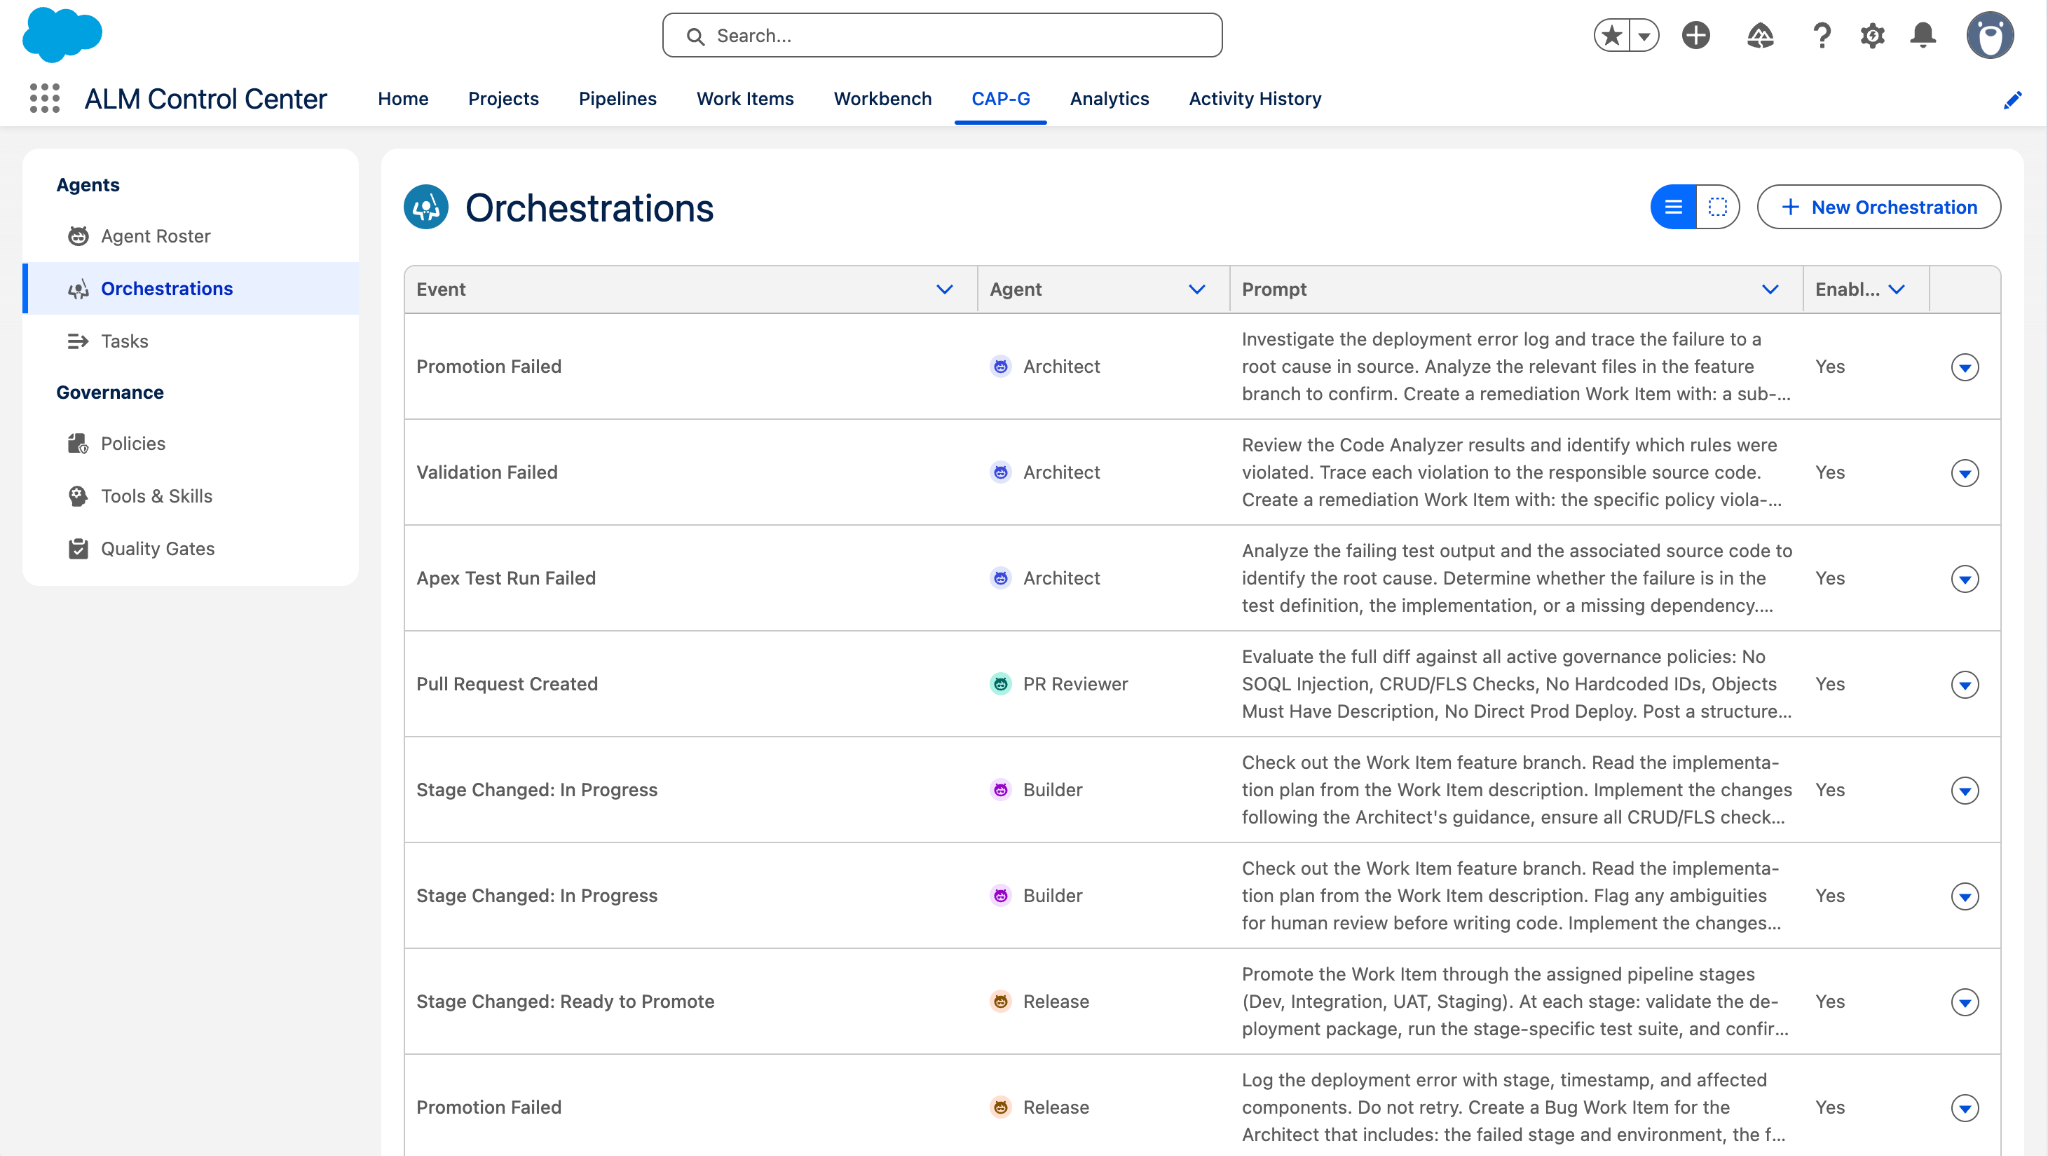Viewport: 2048px width, 1156px height.
Task: Click the Stage Changed: Ready to Promote cell
Action: click(691, 1001)
